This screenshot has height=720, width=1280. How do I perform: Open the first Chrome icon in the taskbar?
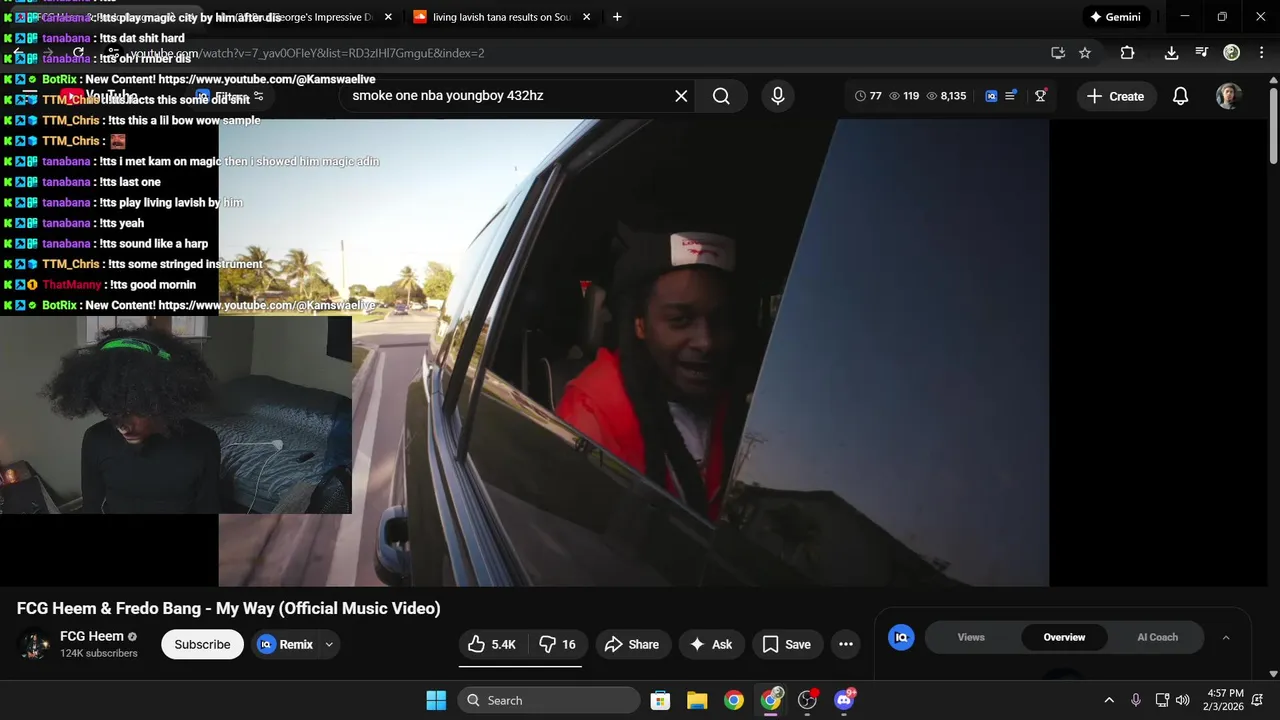click(734, 700)
